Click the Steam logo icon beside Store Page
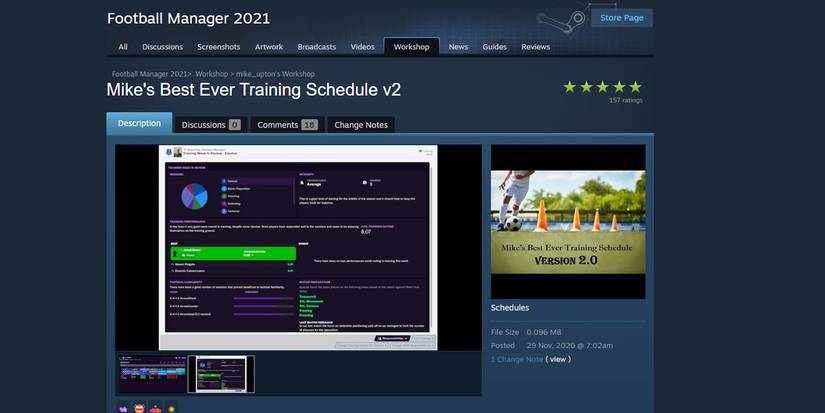The image size is (825, 413). 561,22
